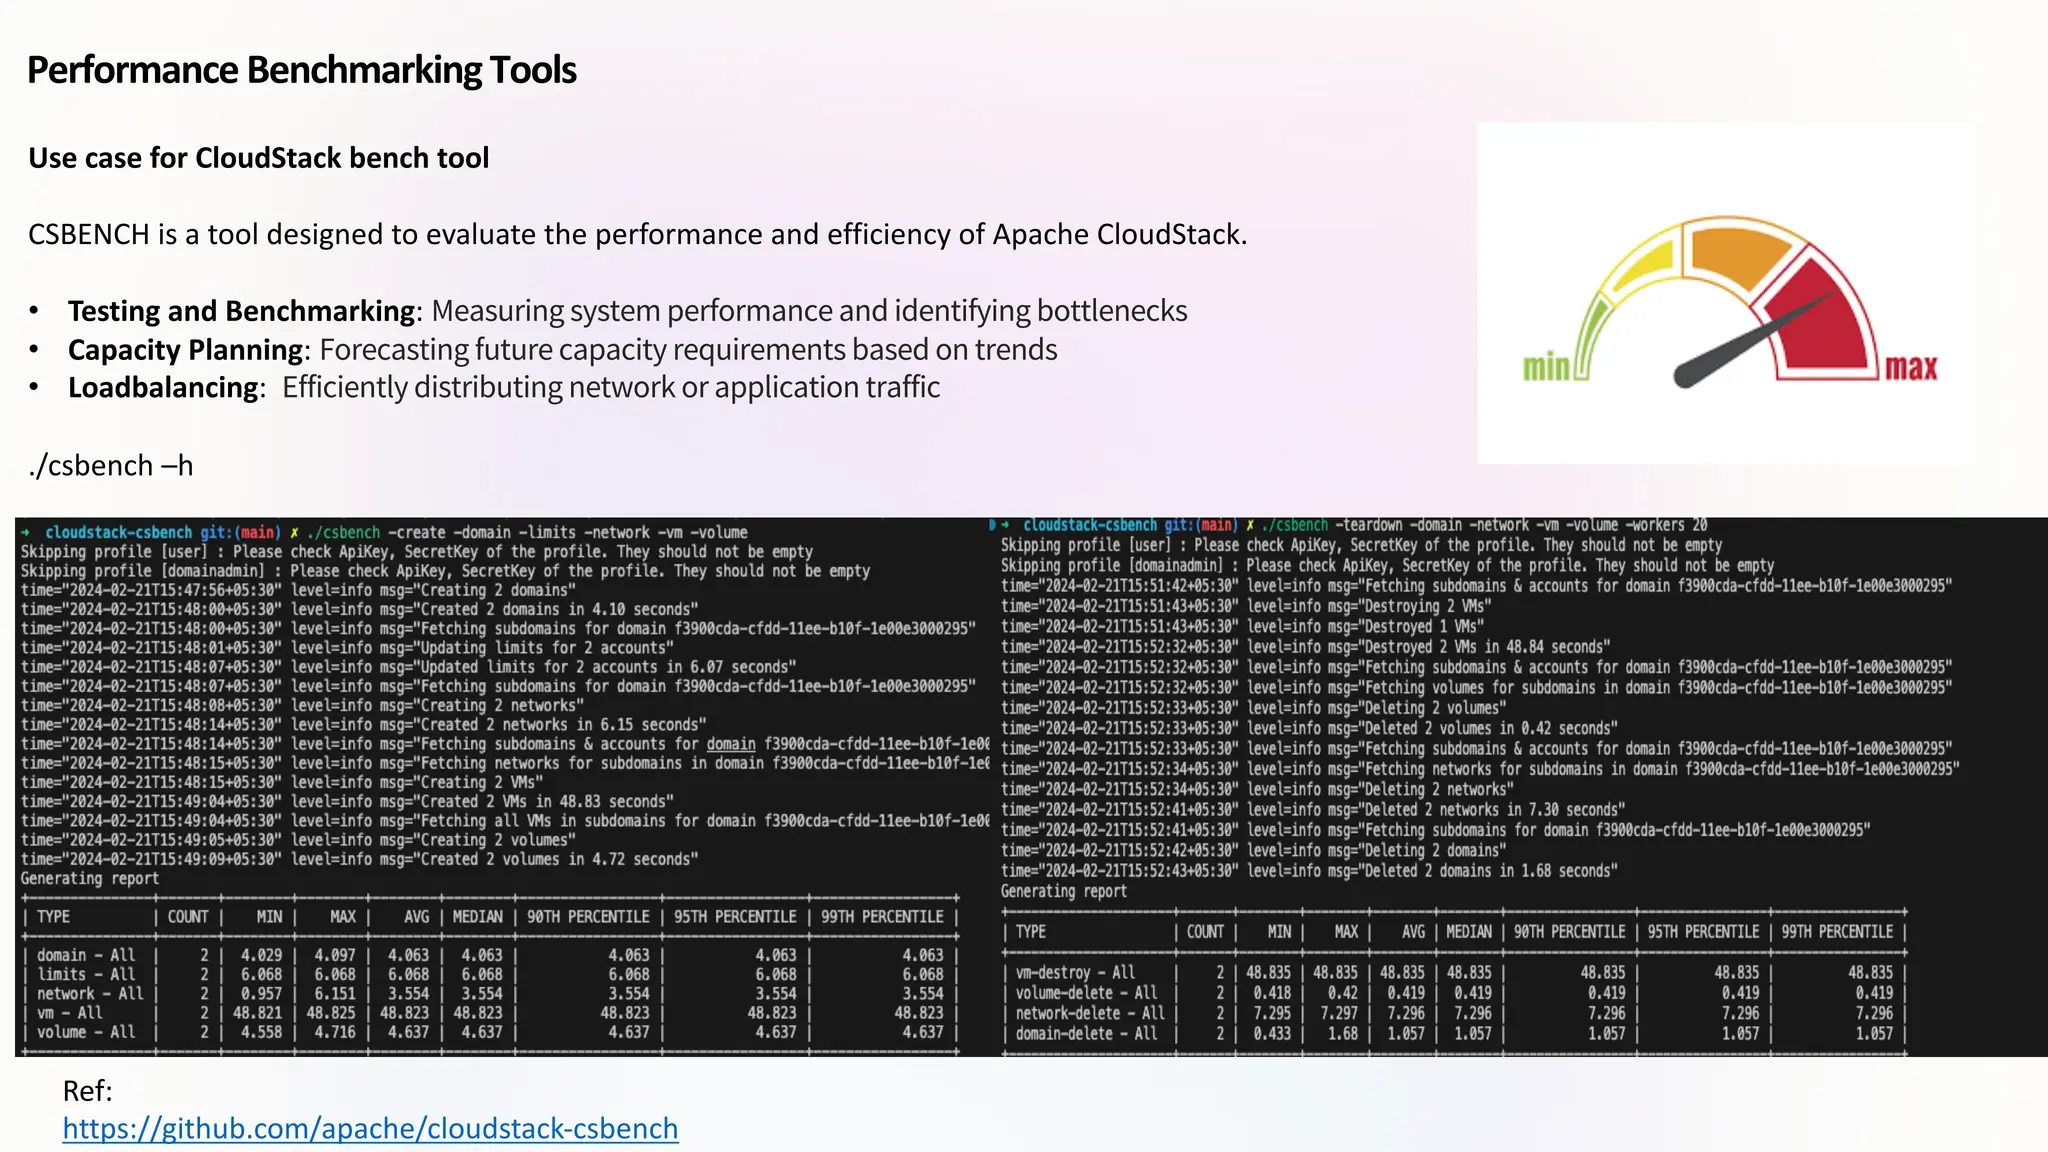Image resolution: width=2048 pixels, height=1152 pixels.
Task: Click the left terminal screenshot
Action: (502, 787)
